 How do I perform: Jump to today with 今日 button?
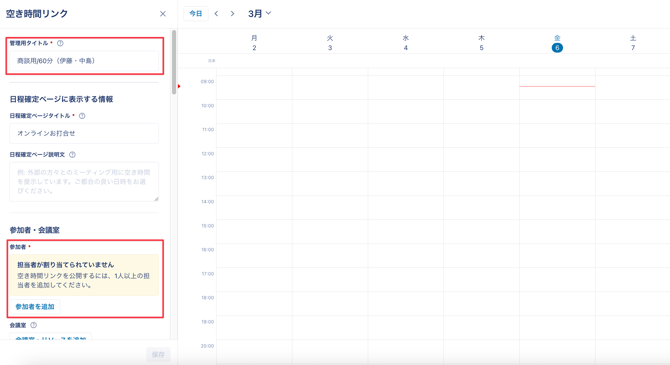point(196,14)
